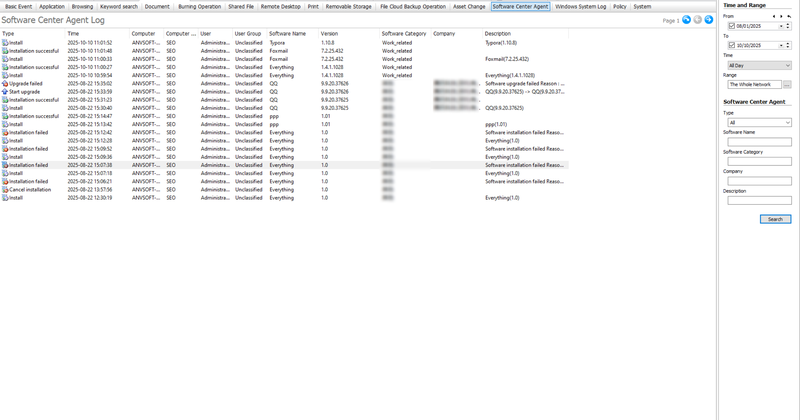Click the Company input field
The image size is (800, 420).
point(759,181)
